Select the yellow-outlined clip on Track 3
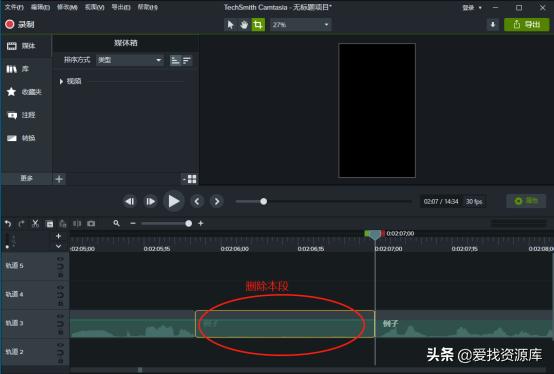This screenshot has height=374, width=554. click(285, 324)
